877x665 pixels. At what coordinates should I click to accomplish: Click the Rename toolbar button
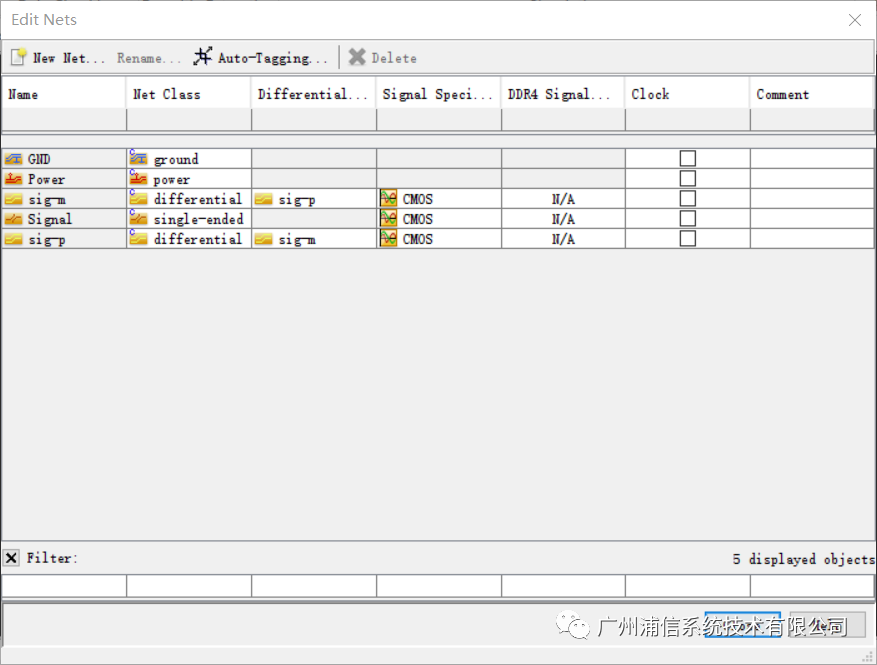pos(149,58)
